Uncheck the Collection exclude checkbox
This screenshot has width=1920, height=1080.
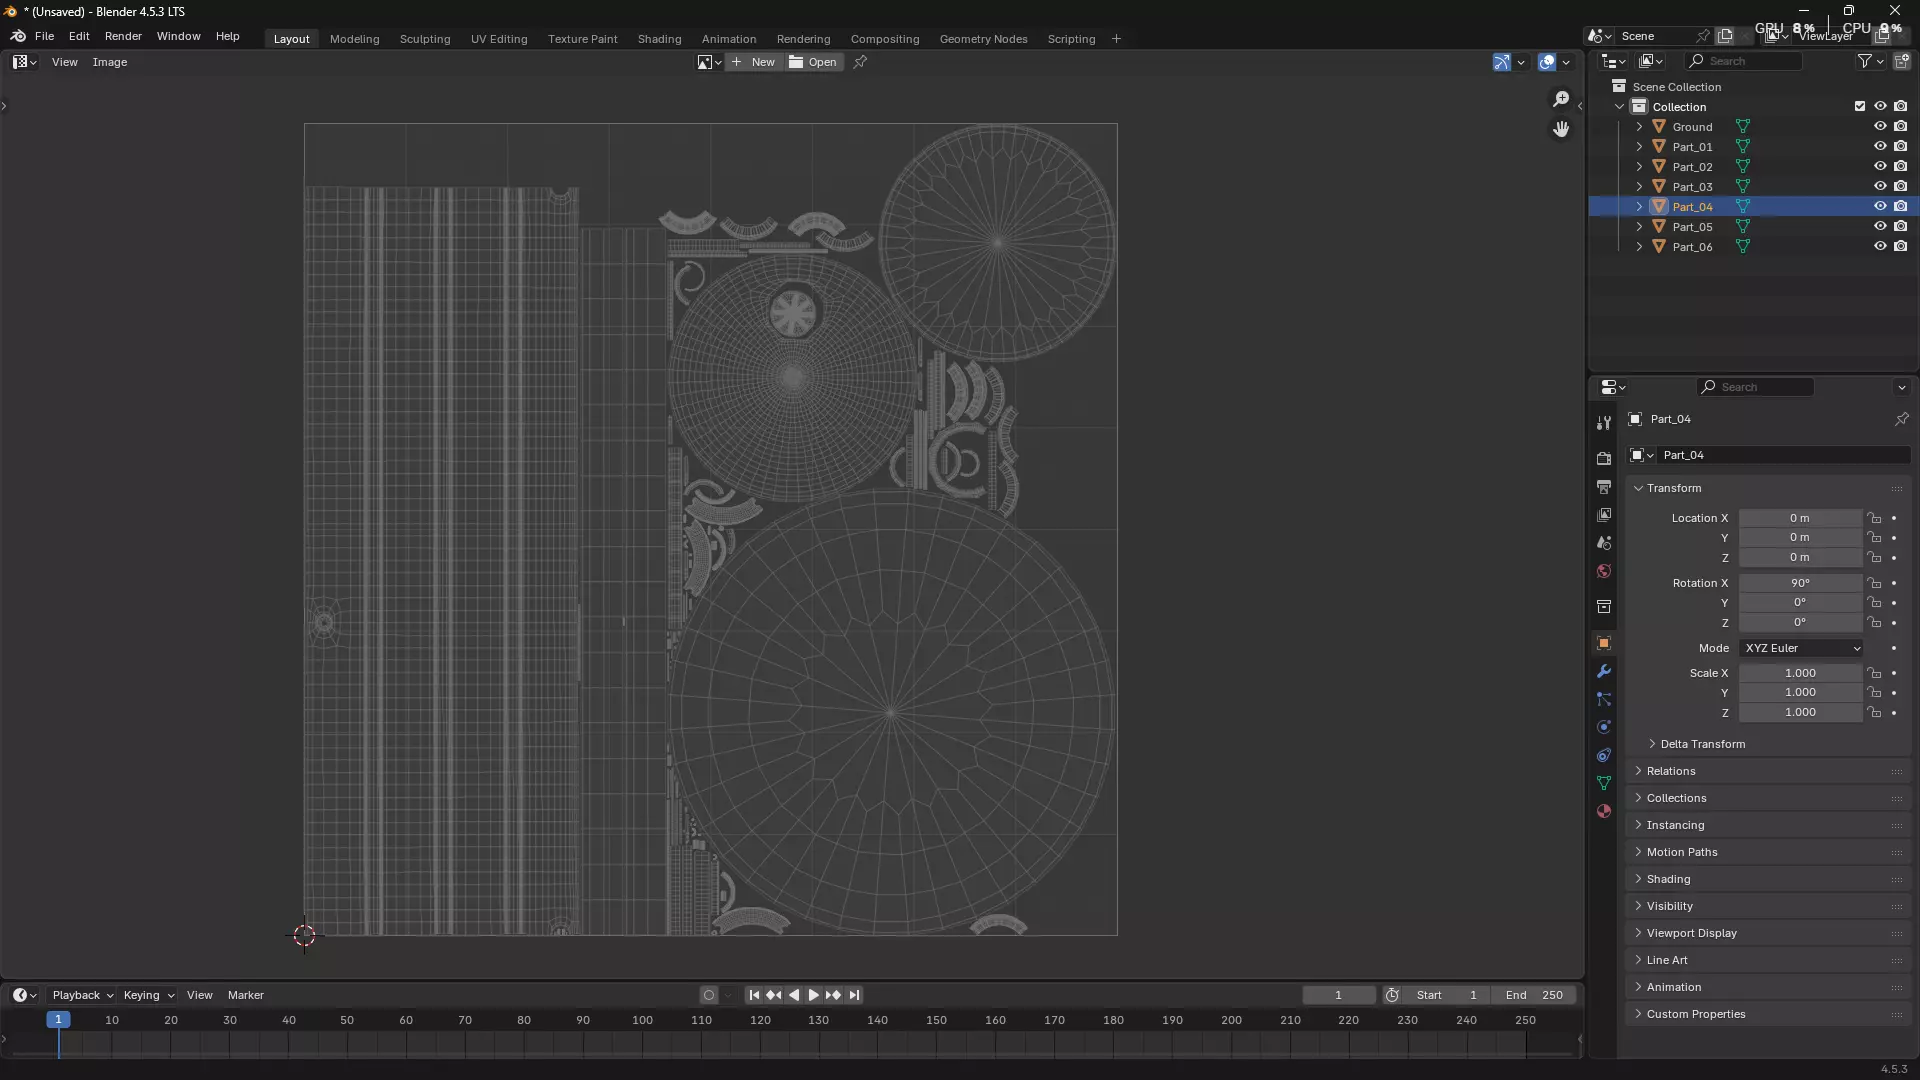point(1860,106)
